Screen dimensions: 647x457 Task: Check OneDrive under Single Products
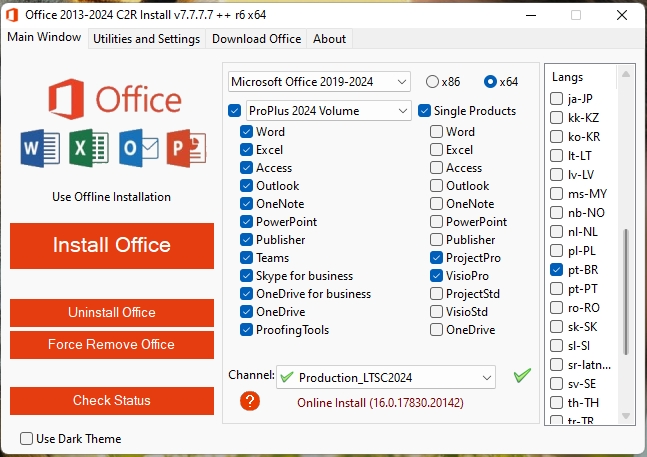(436, 330)
